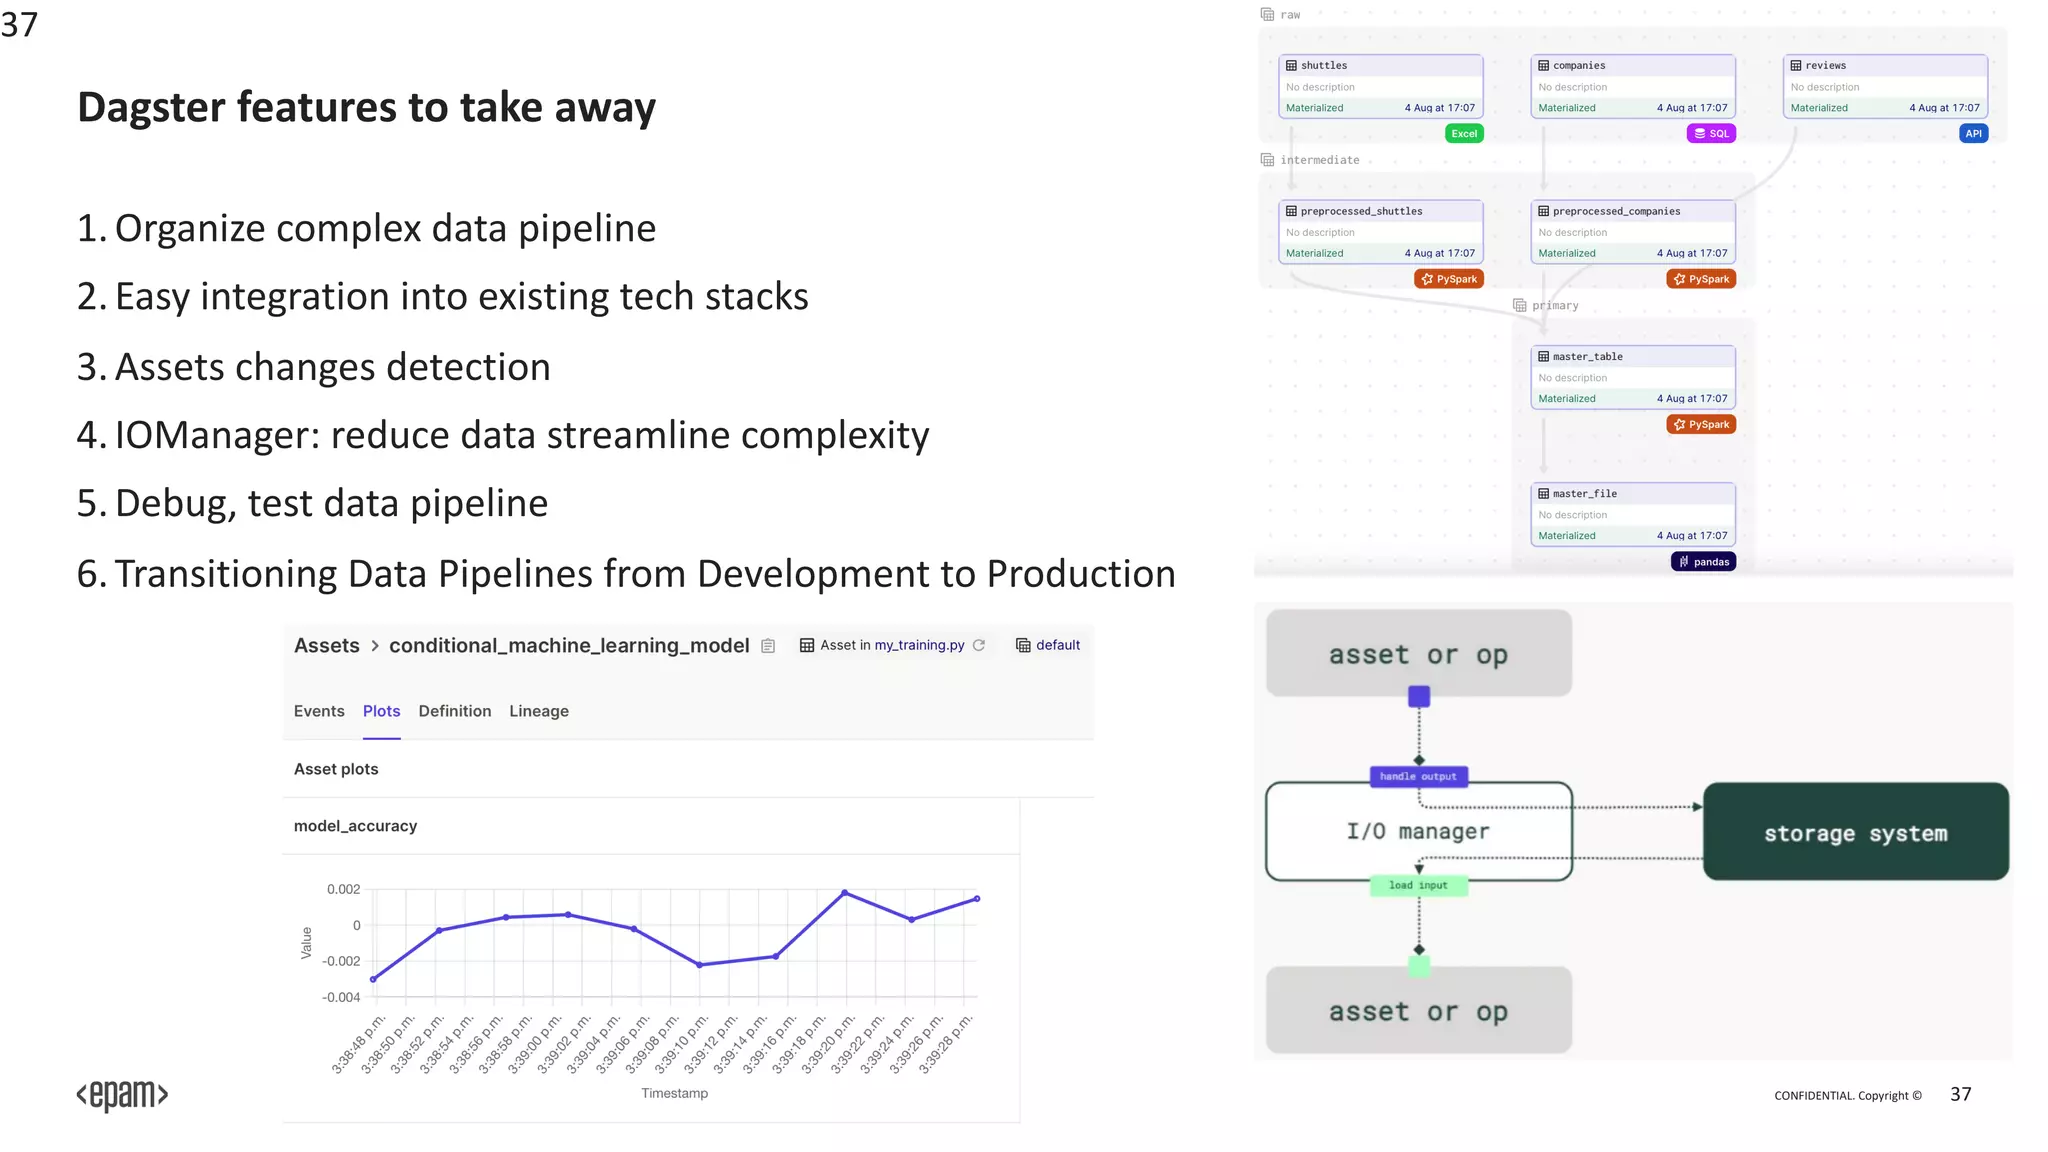Click the Excel tag on shuttles asset
2048x1152 pixels.
pyautogui.click(x=1464, y=134)
